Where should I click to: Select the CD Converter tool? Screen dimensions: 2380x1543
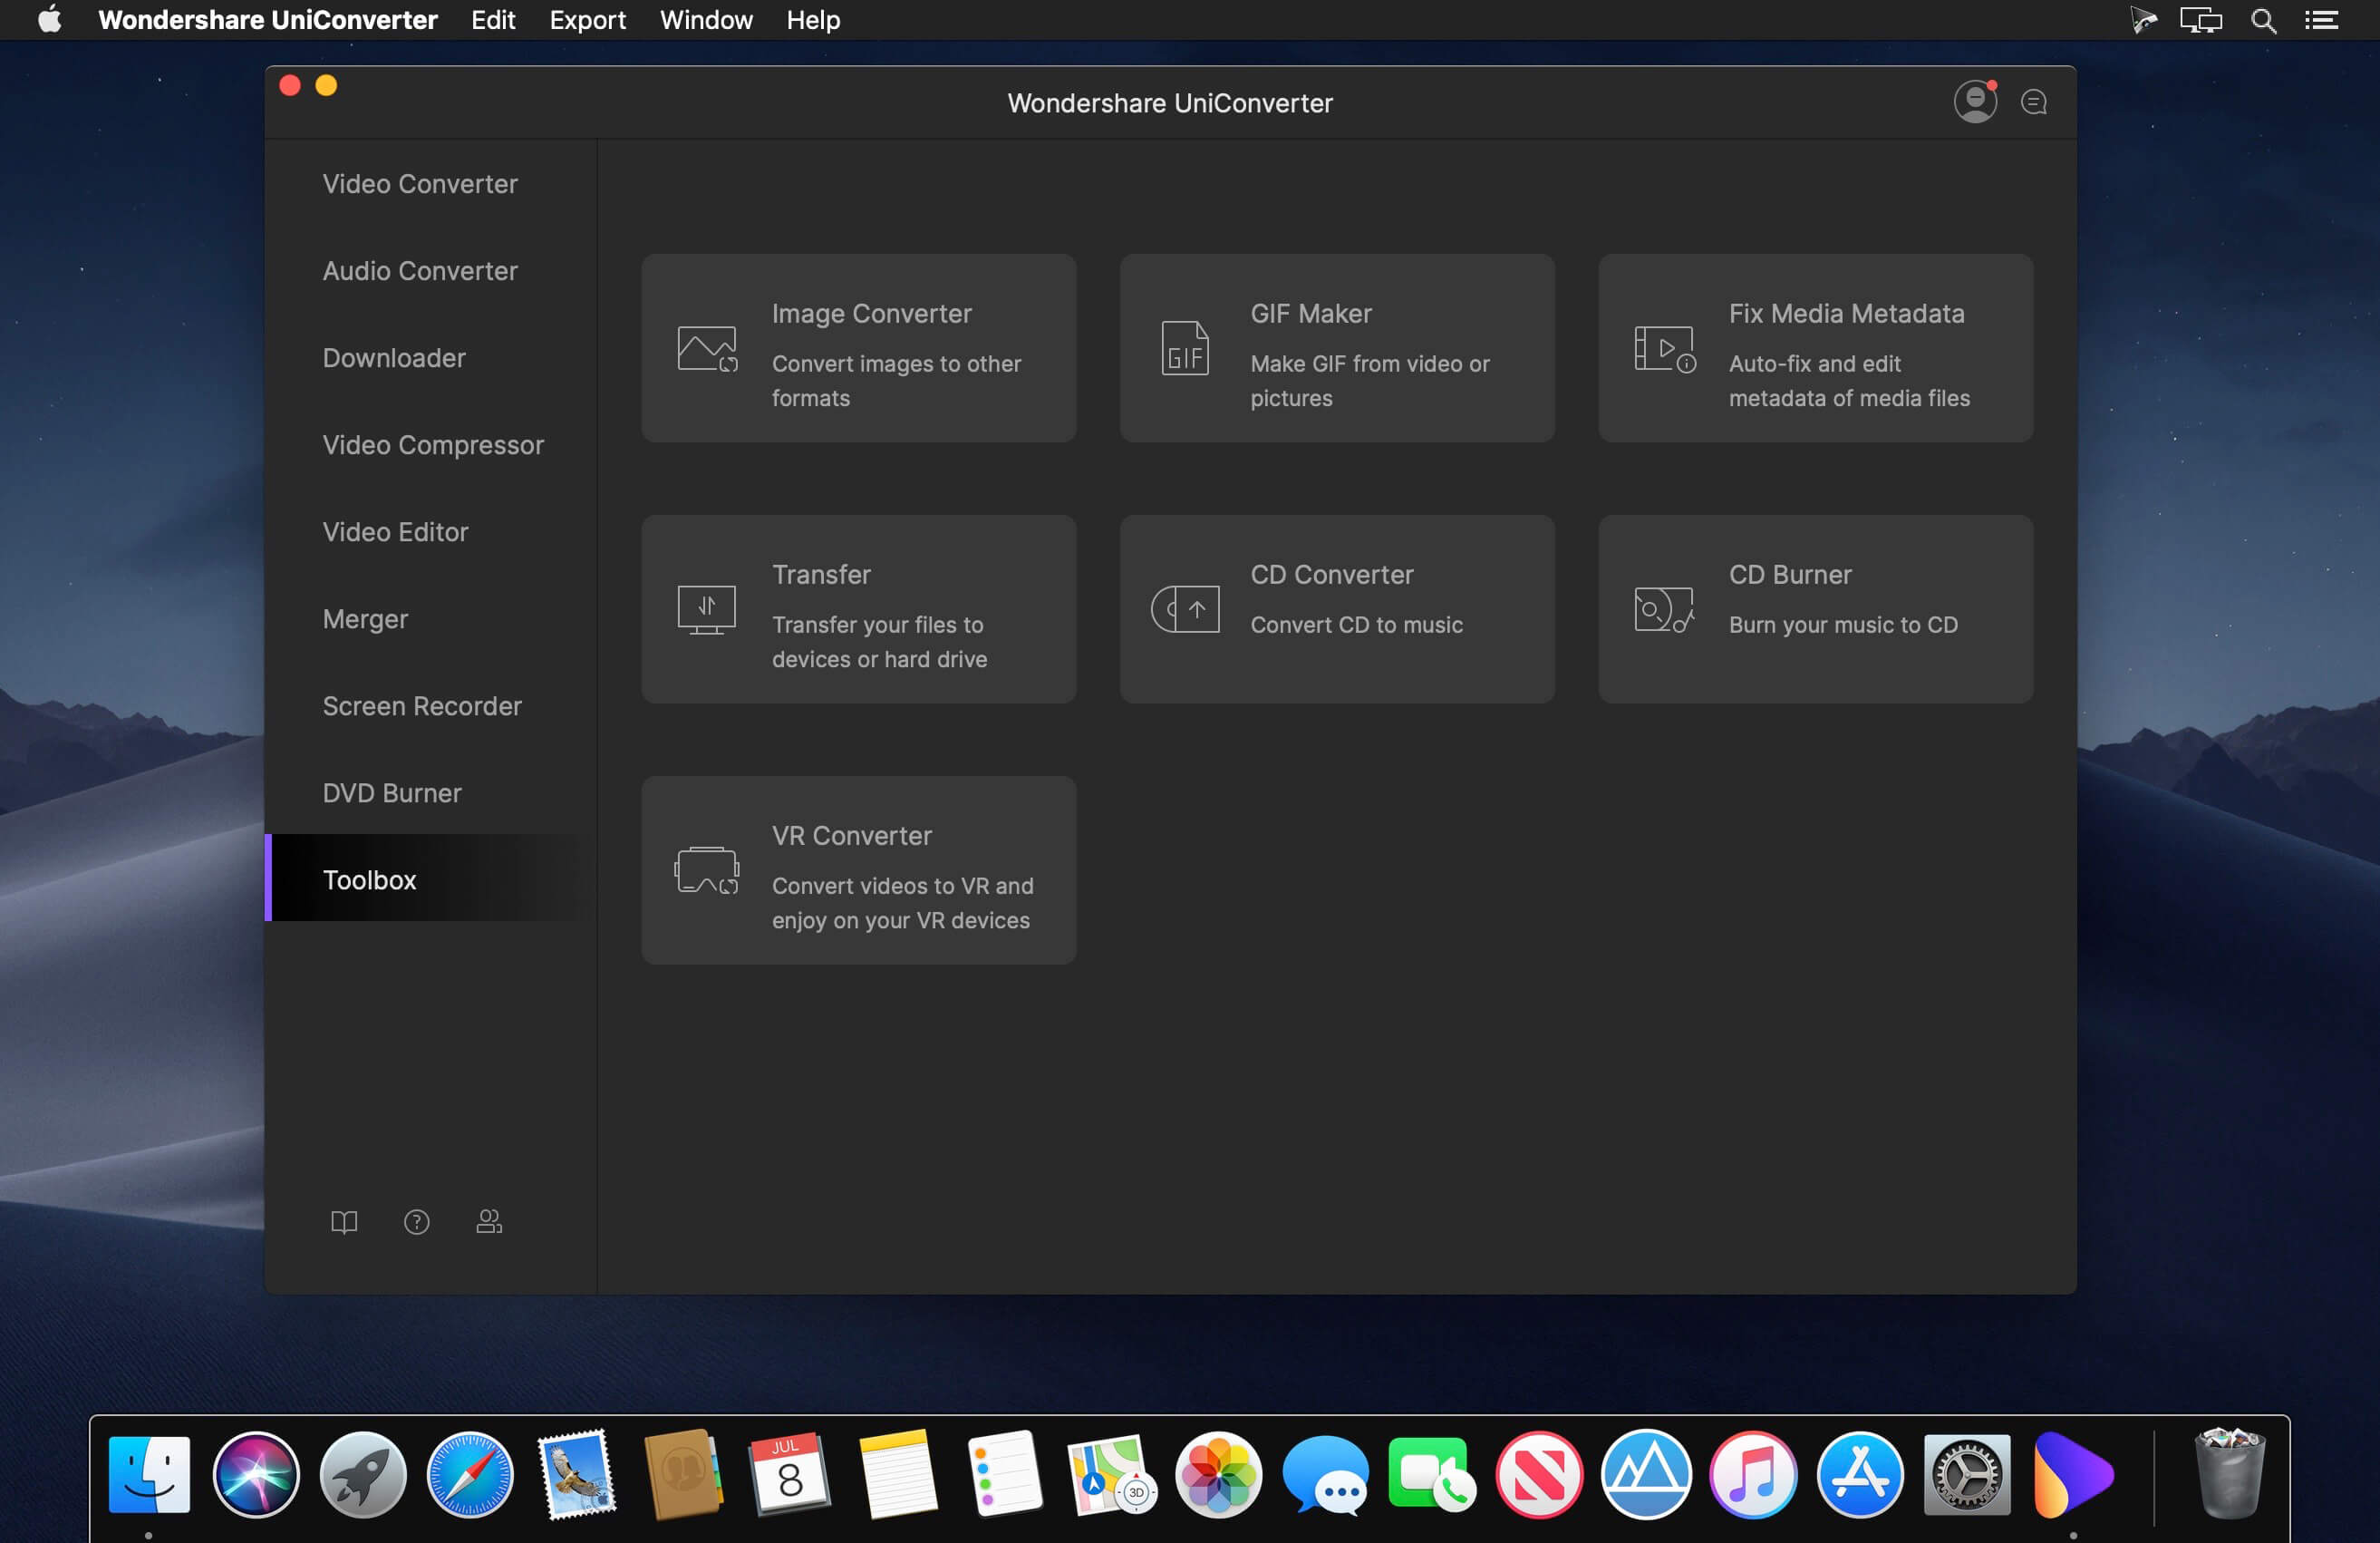(1336, 607)
